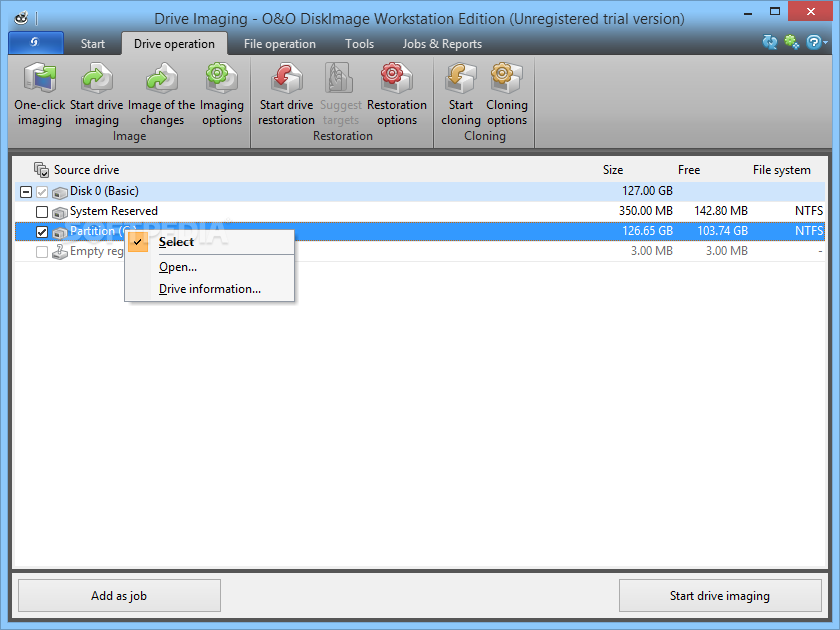Click the Disk 0 drive icon
Screen dimensions: 840x630
(59, 192)
